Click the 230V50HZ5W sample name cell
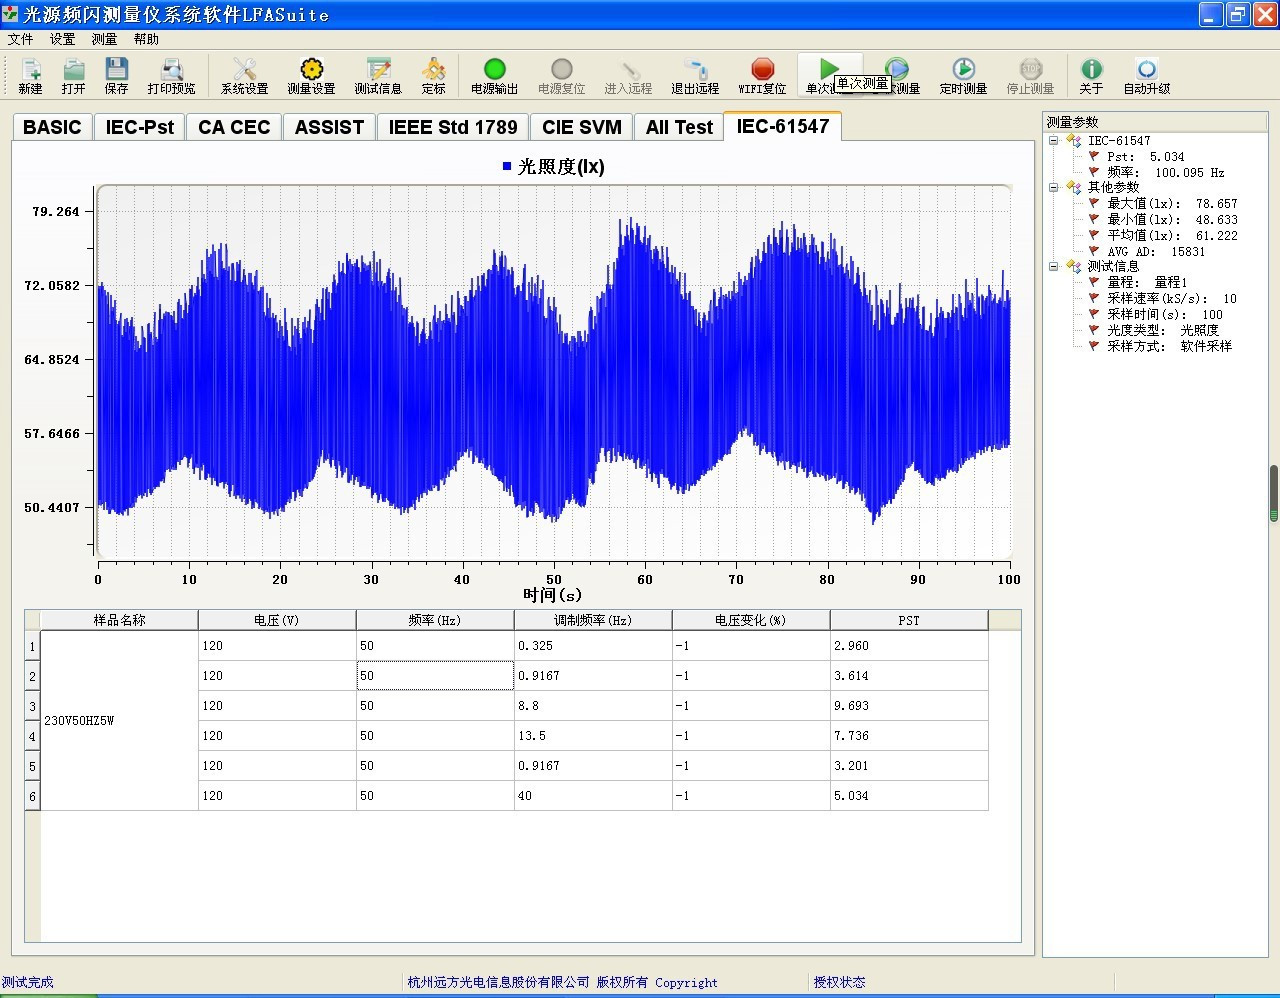This screenshot has width=1280, height=998. point(120,720)
